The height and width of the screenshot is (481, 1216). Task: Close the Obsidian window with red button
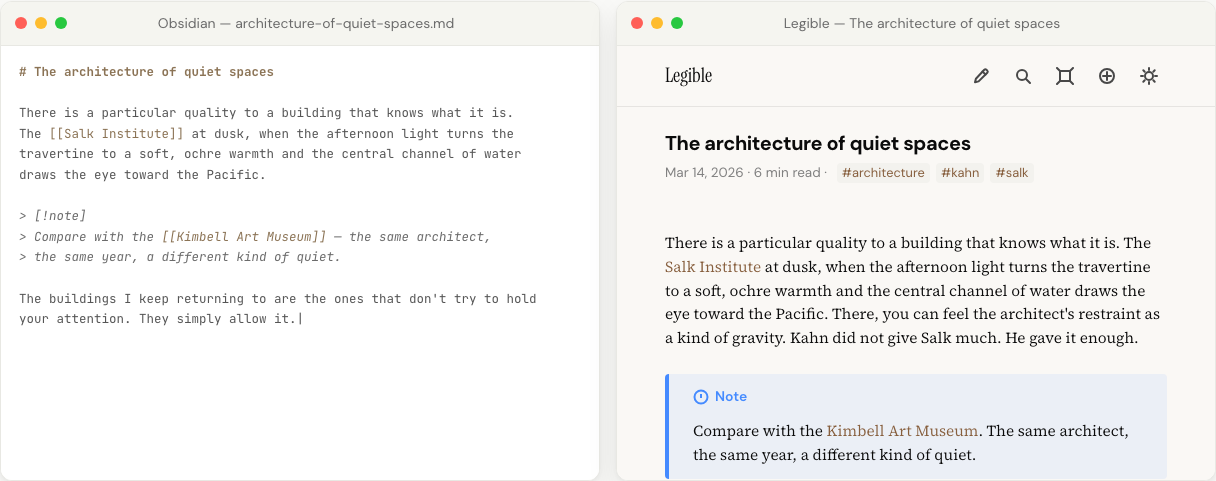pyautogui.click(x=21, y=23)
